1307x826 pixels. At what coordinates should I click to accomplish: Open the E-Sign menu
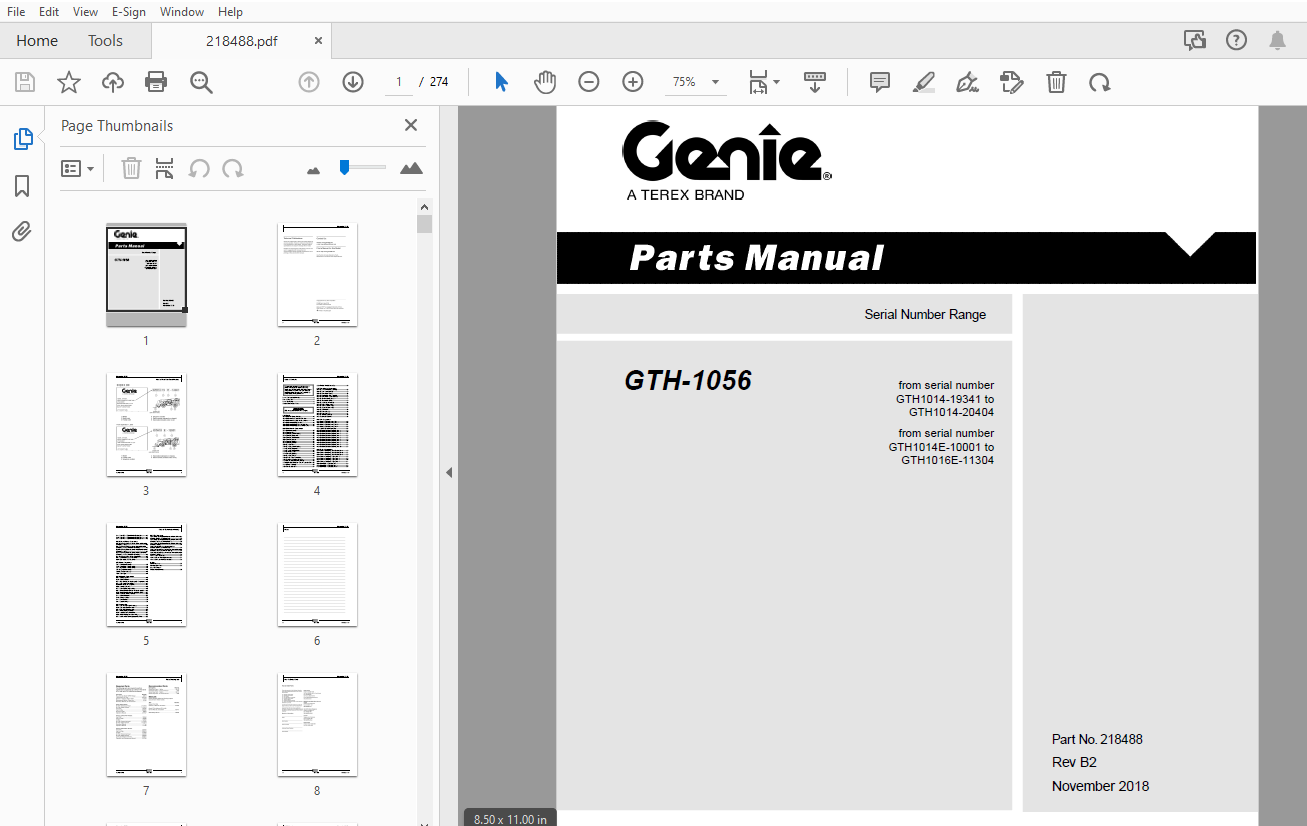(x=129, y=11)
